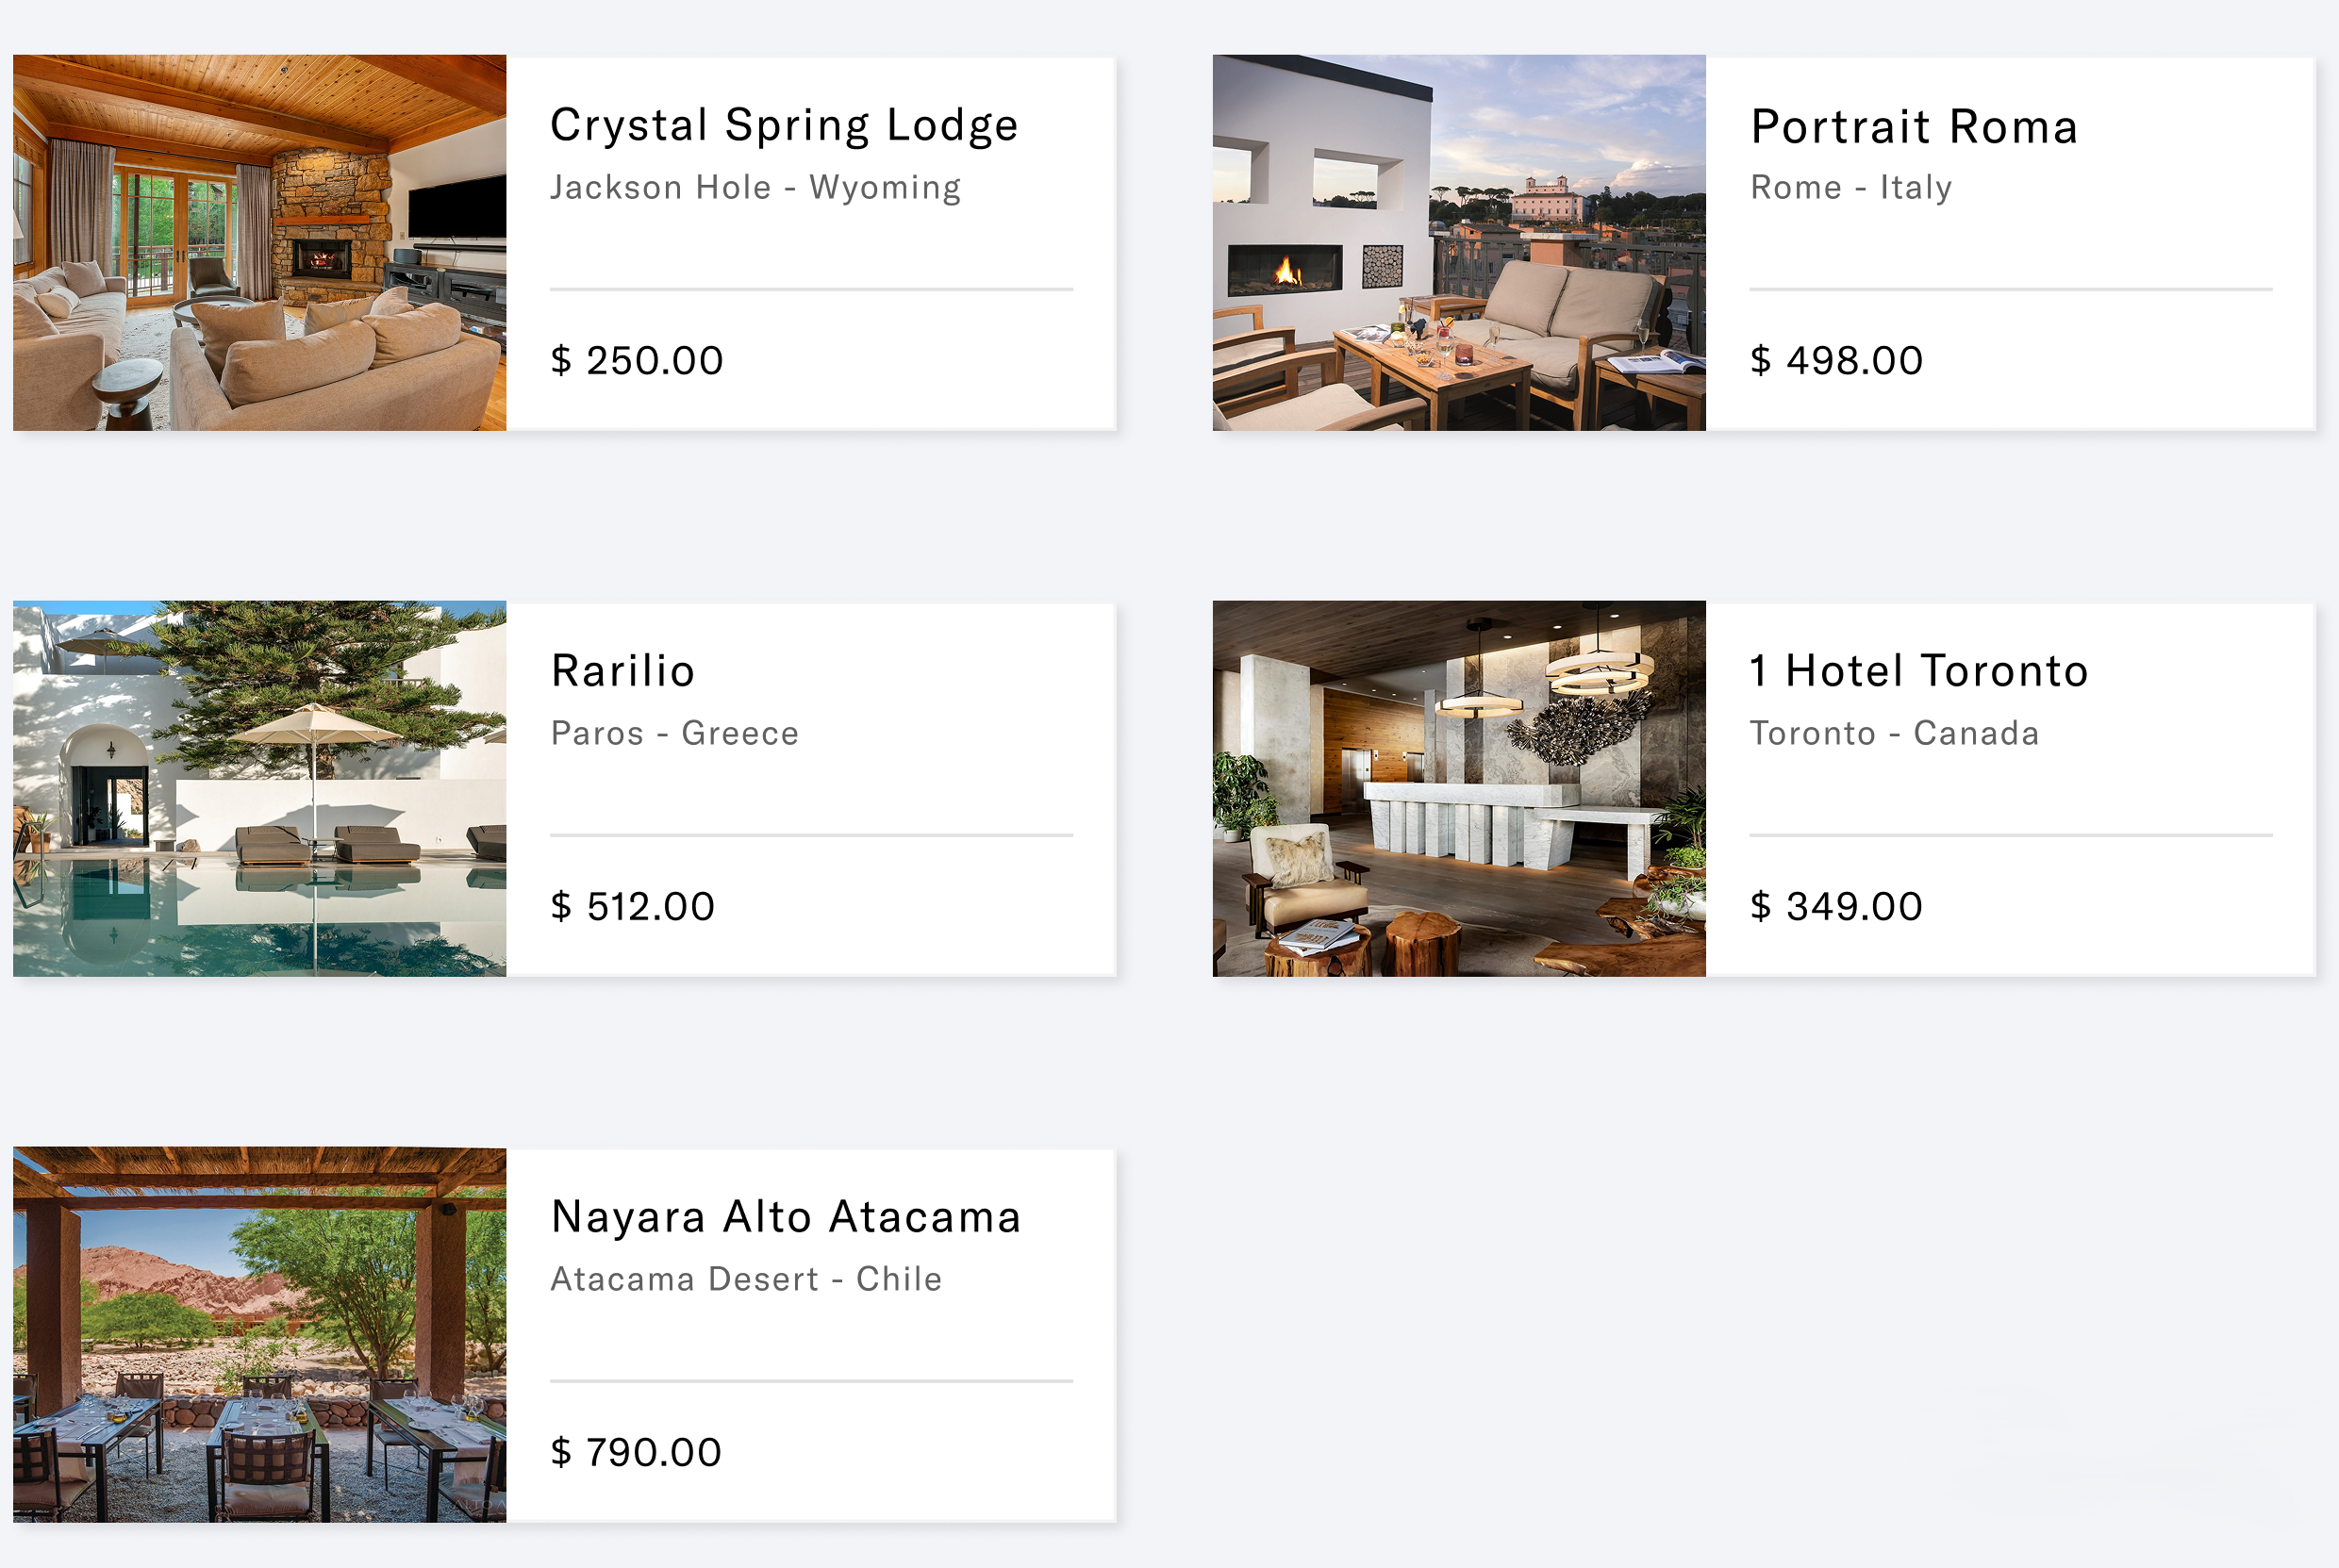Click the $ 512.00 price
The width and height of the screenshot is (2339, 1568).
(x=632, y=906)
